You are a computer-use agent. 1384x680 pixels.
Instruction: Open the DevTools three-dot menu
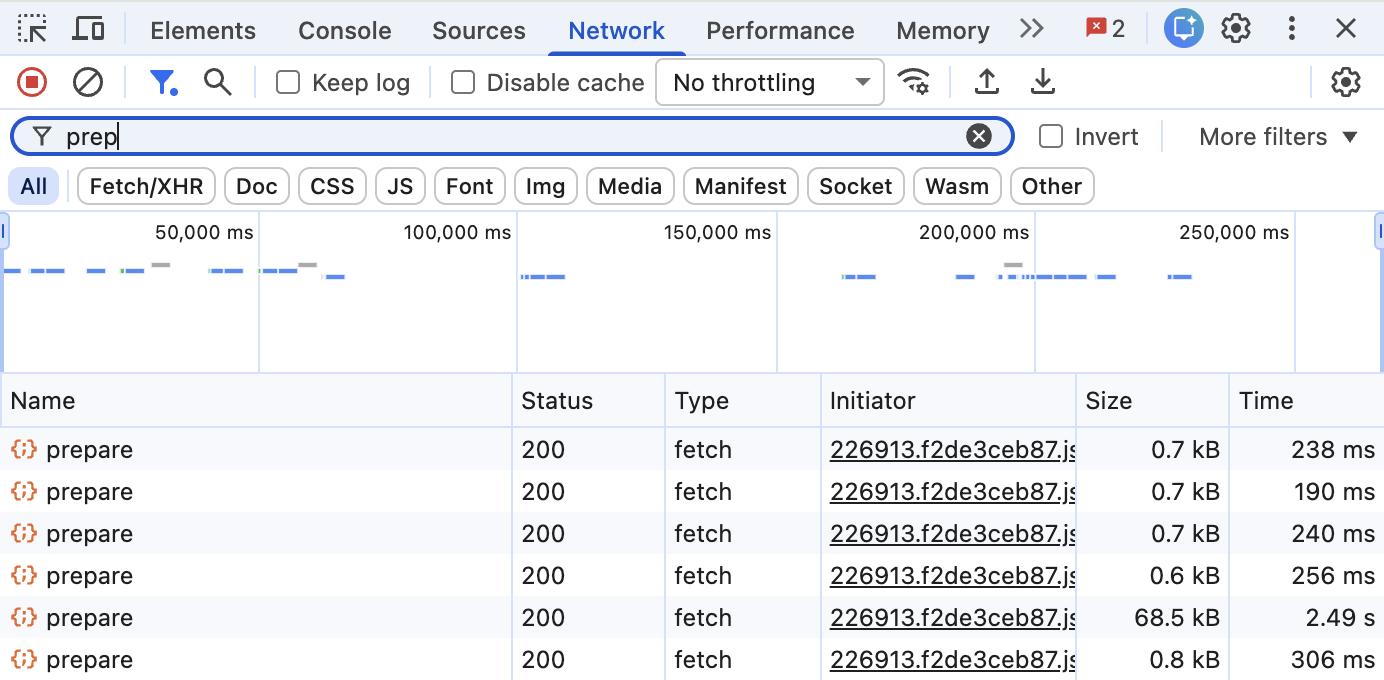coord(1292,29)
